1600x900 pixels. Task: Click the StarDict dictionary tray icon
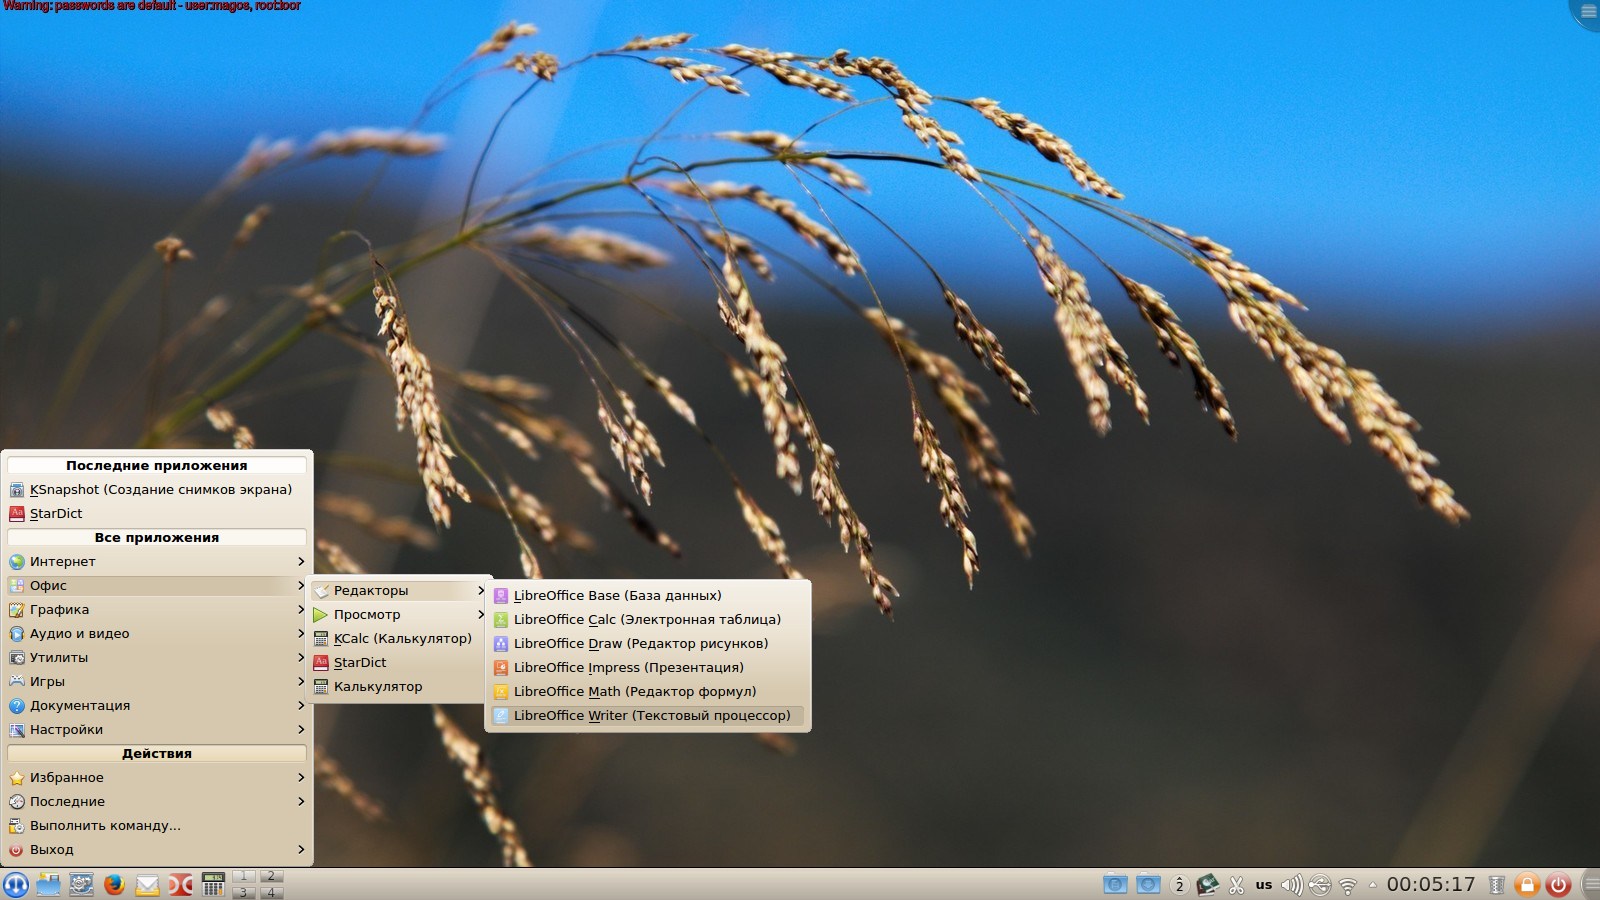tap(1208, 885)
